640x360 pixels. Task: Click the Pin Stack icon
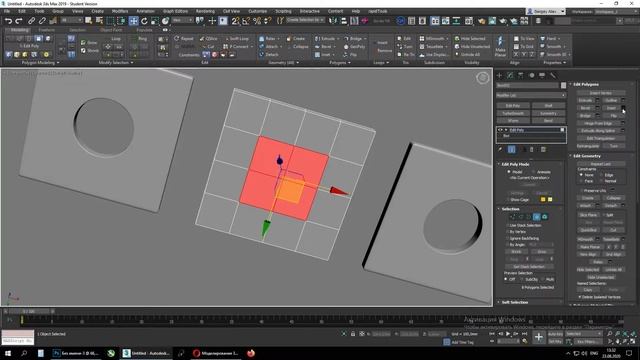[x=500, y=150]
